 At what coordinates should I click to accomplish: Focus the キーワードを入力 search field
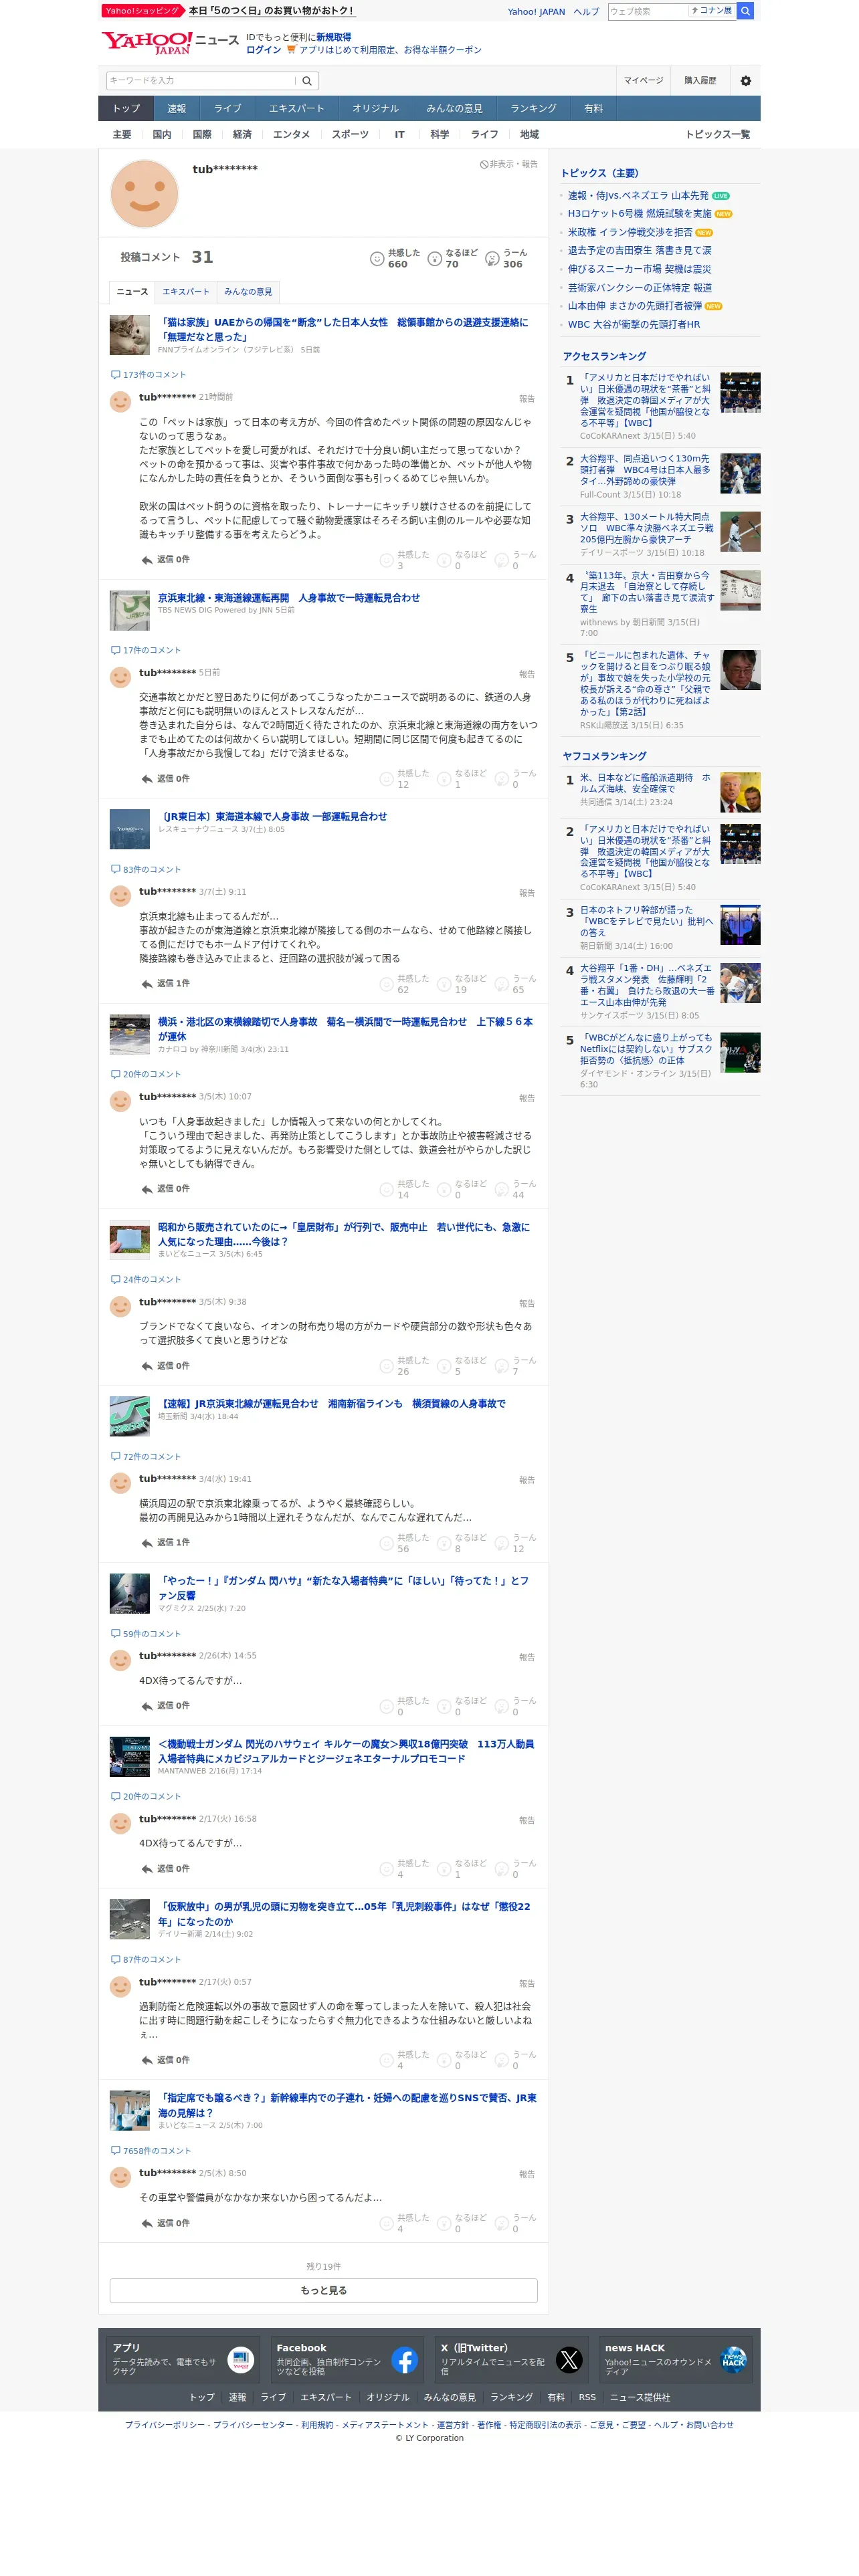tap(201, 81)
